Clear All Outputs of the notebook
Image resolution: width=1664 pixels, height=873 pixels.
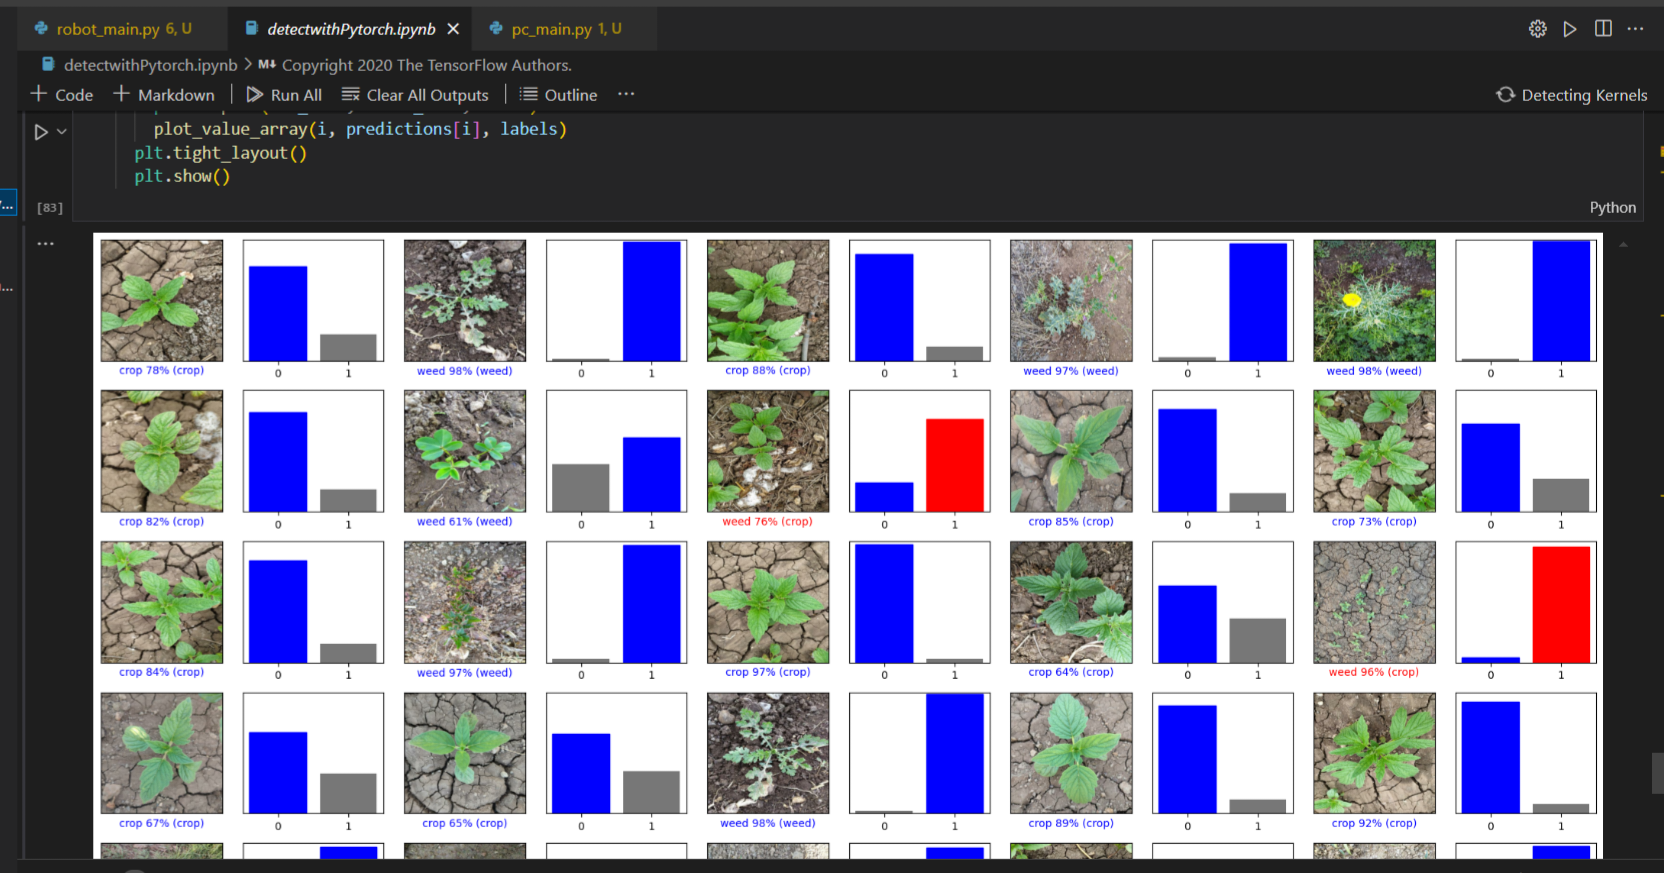[415, 95]
